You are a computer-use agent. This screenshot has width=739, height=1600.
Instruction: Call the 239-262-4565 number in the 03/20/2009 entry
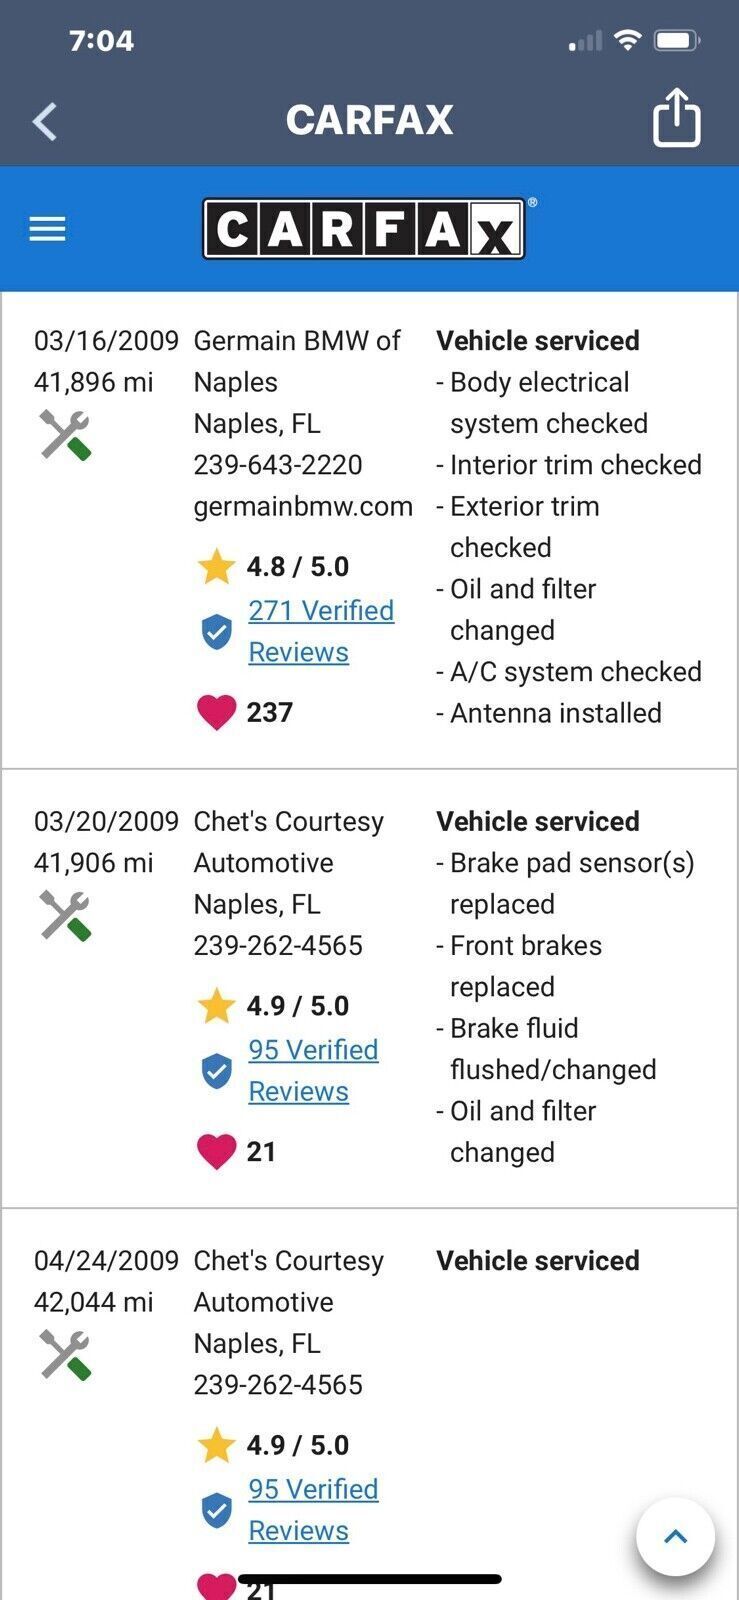click(x=278, y=946)
